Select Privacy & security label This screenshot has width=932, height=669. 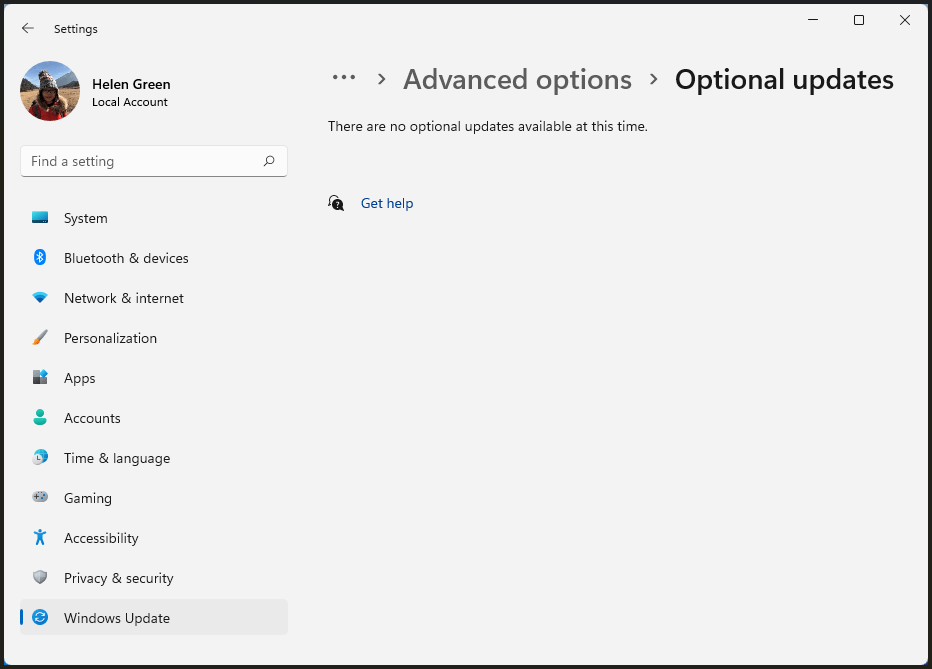click(119, 578)
